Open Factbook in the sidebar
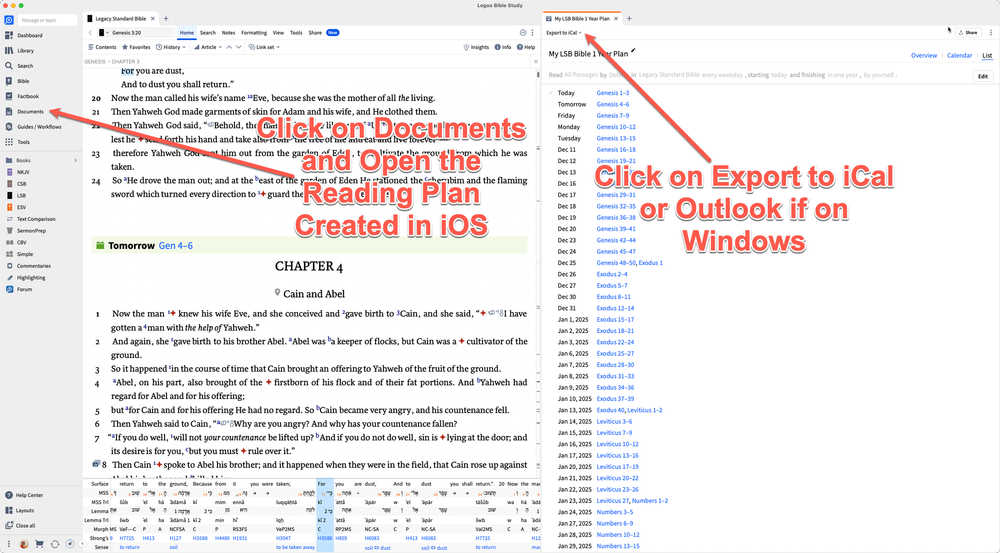Screen dimensions: 1000x553 coord(22,96)
